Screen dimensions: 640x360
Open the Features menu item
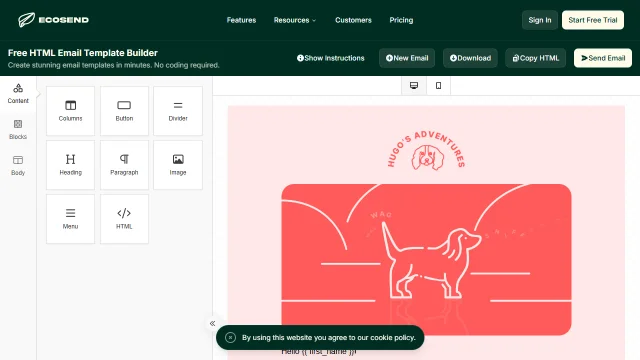click(241, 20)
